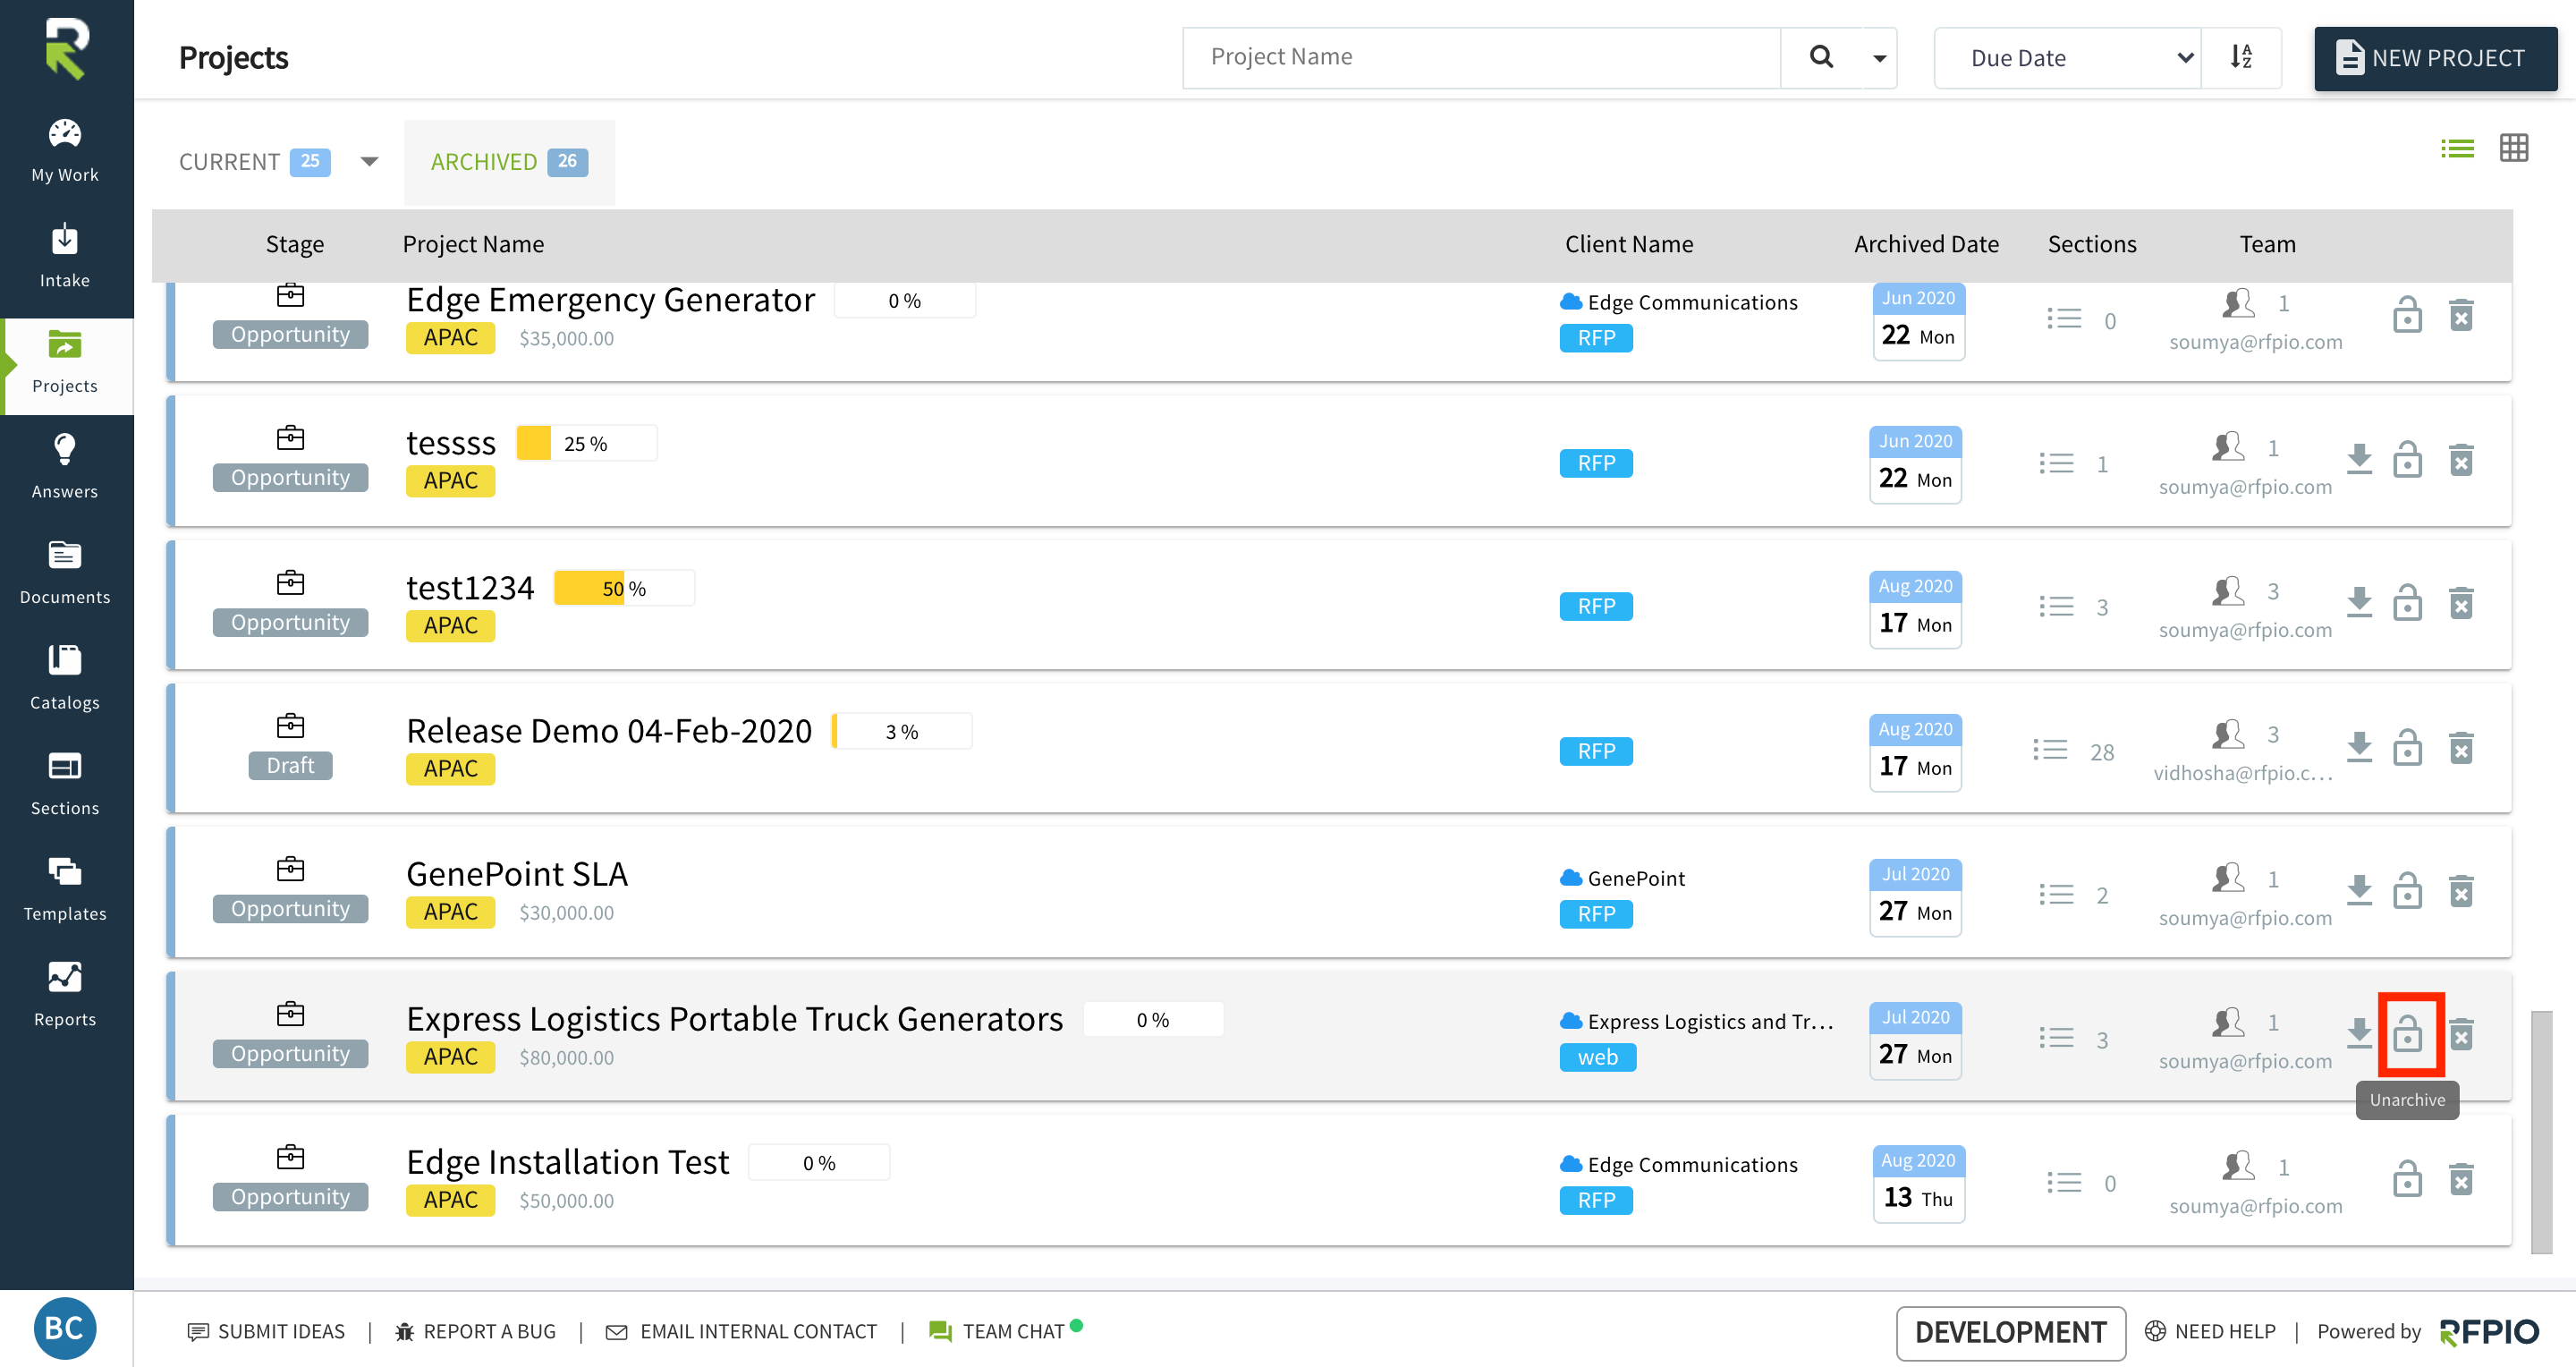
Task: Click EMAIL INTERNAL CONTACT link
Action: pos(742,1331)
